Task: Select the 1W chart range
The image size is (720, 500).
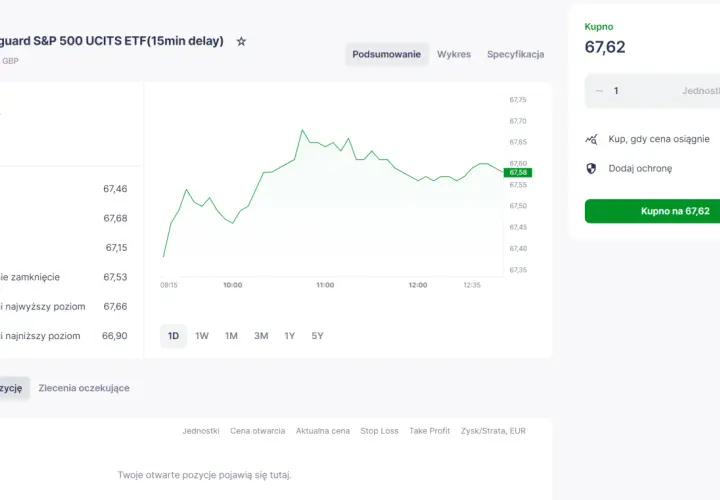Action: [x=202, y=336]
